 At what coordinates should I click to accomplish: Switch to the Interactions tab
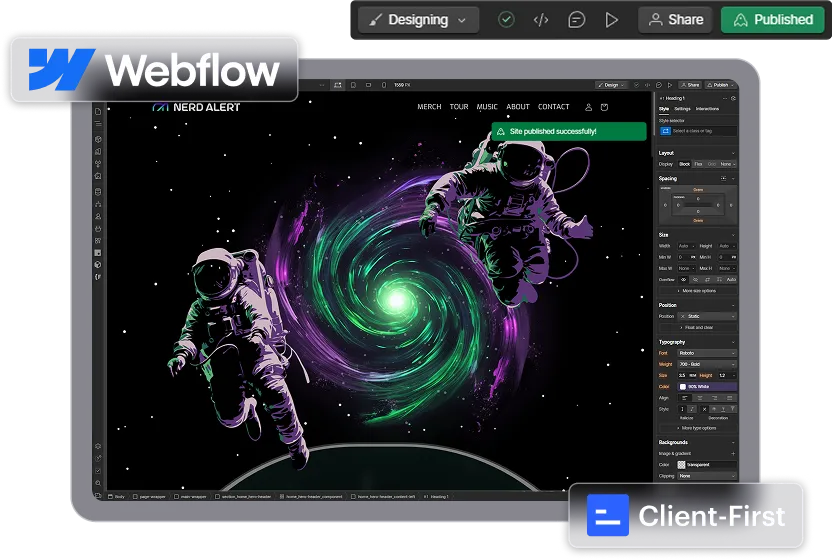click(707, 109)
